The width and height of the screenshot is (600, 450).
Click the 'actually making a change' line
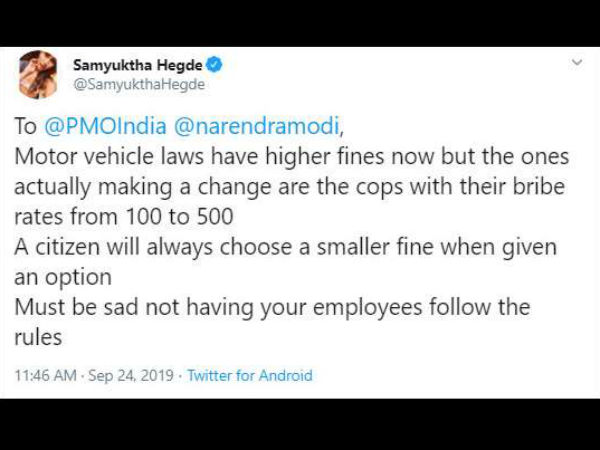[x=289, y=187]
